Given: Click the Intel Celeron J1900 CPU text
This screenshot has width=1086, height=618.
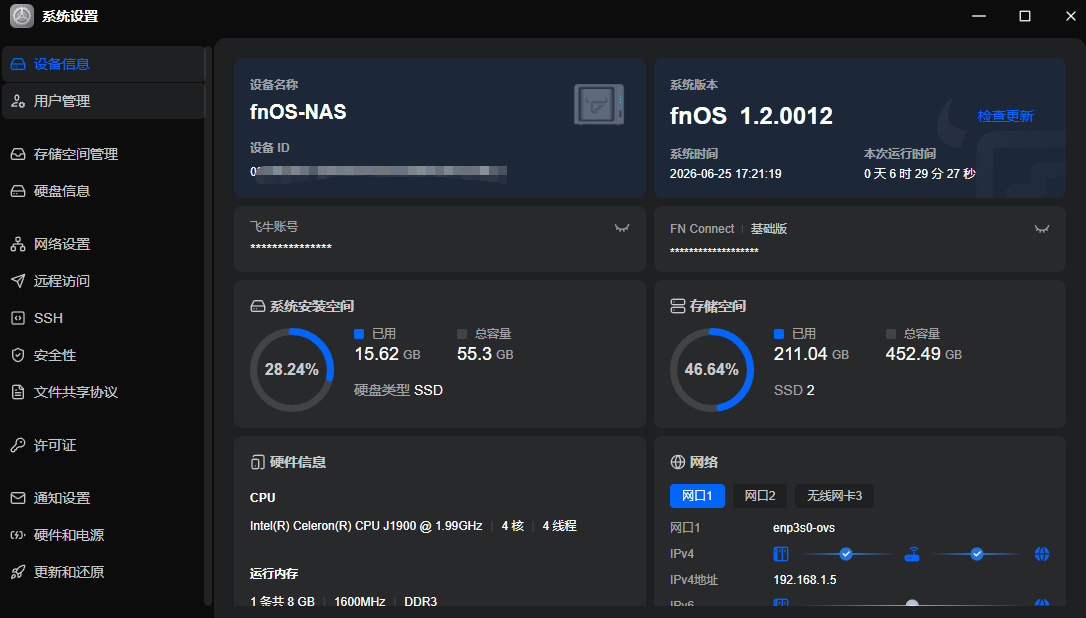Looking at the screenshot, I should point(366,526).
